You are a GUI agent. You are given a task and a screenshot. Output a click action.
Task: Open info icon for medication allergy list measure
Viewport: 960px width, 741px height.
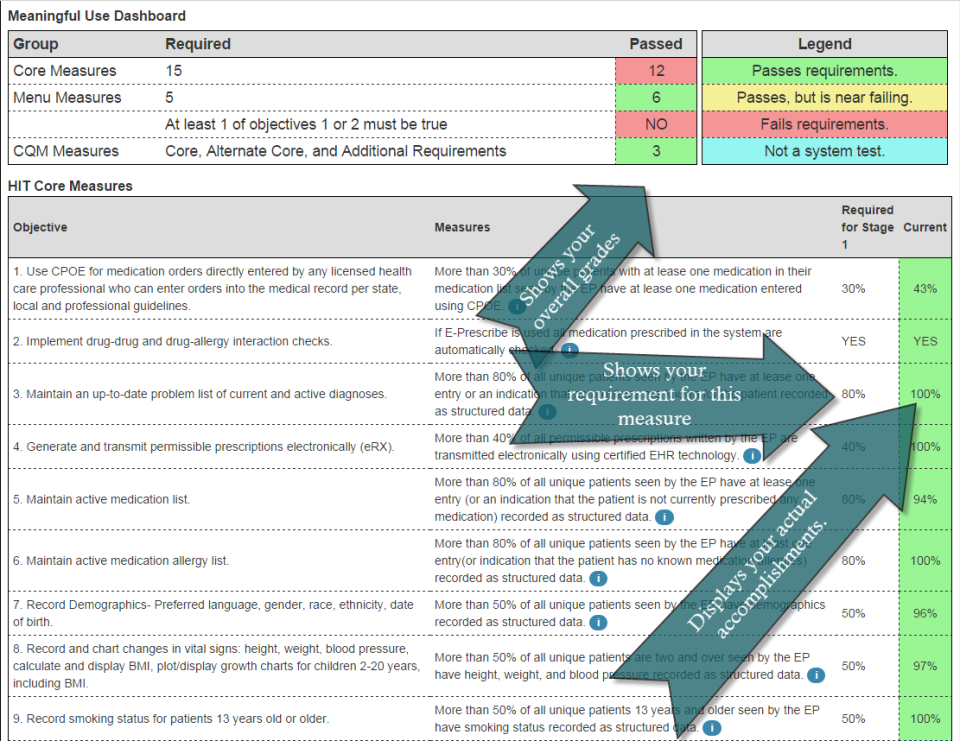tap(599, 577)
